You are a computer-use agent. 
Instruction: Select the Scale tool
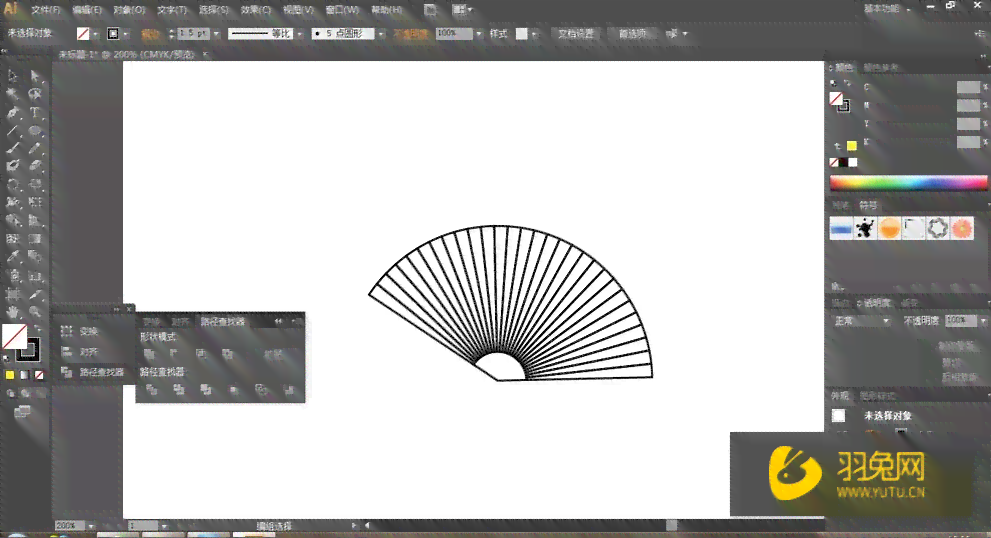click(35, 185)
